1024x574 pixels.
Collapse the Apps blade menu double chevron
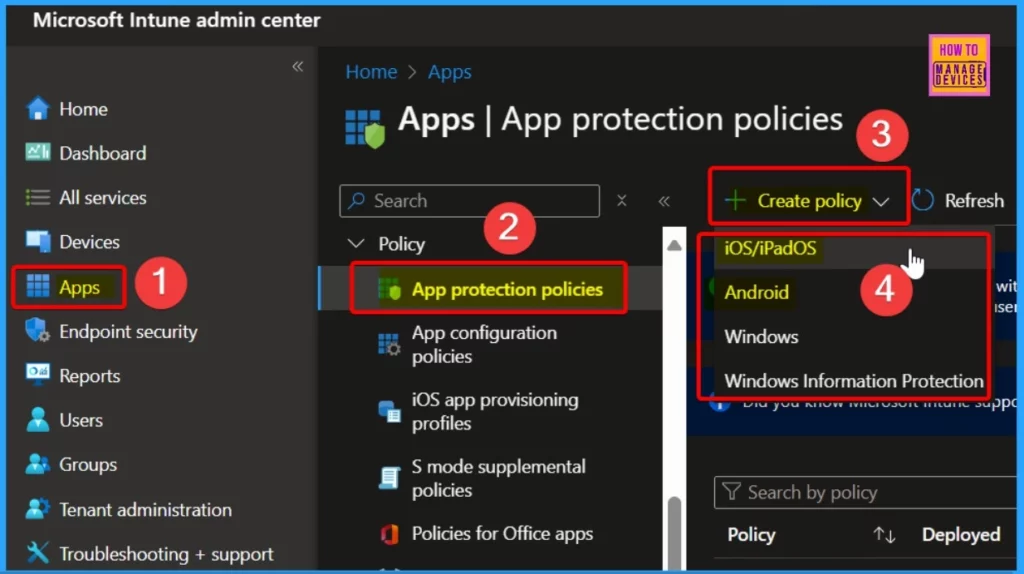tap(664, 201)
